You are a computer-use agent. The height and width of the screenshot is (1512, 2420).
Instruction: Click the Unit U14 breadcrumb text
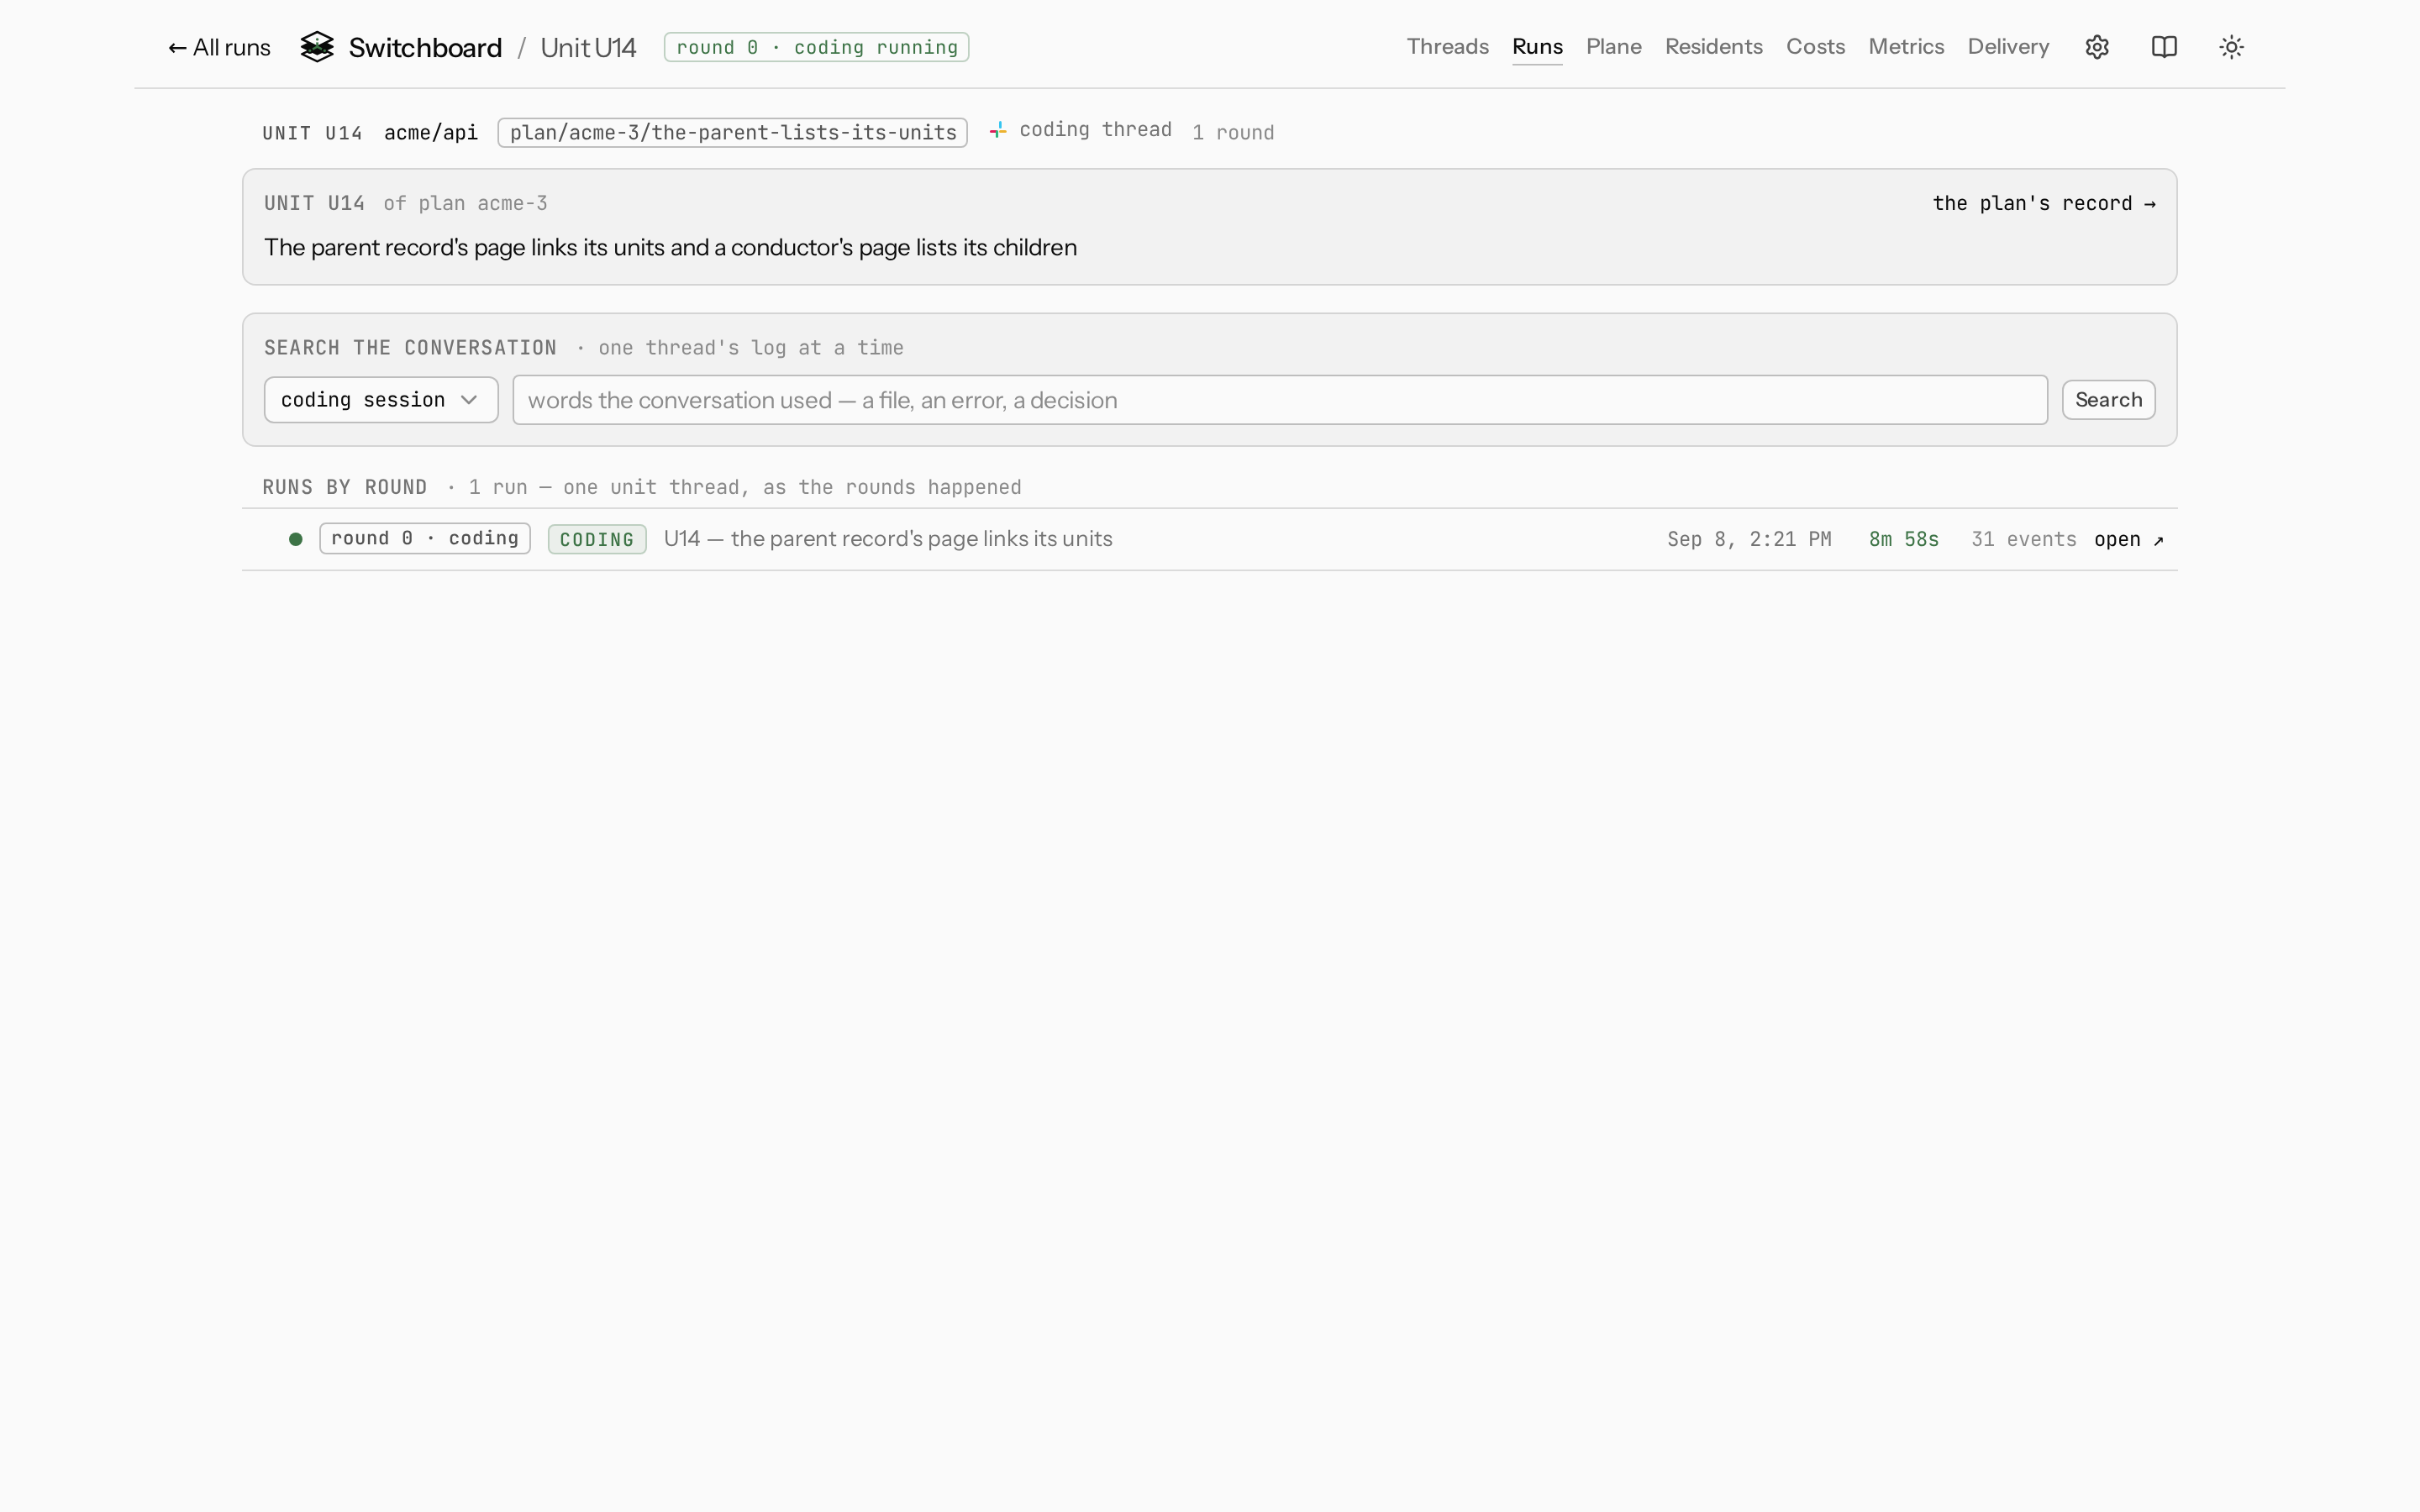point(588,47)
